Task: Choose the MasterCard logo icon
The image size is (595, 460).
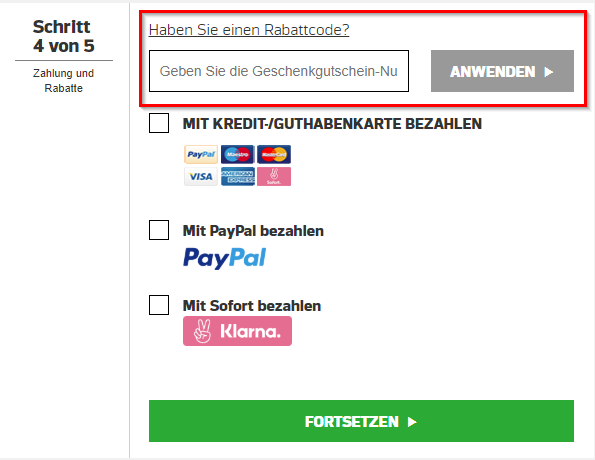Action: click(274, 154)
